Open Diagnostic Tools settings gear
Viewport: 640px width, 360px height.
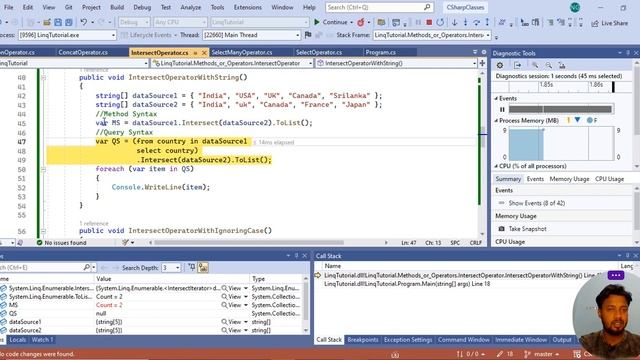pos(500,65)
